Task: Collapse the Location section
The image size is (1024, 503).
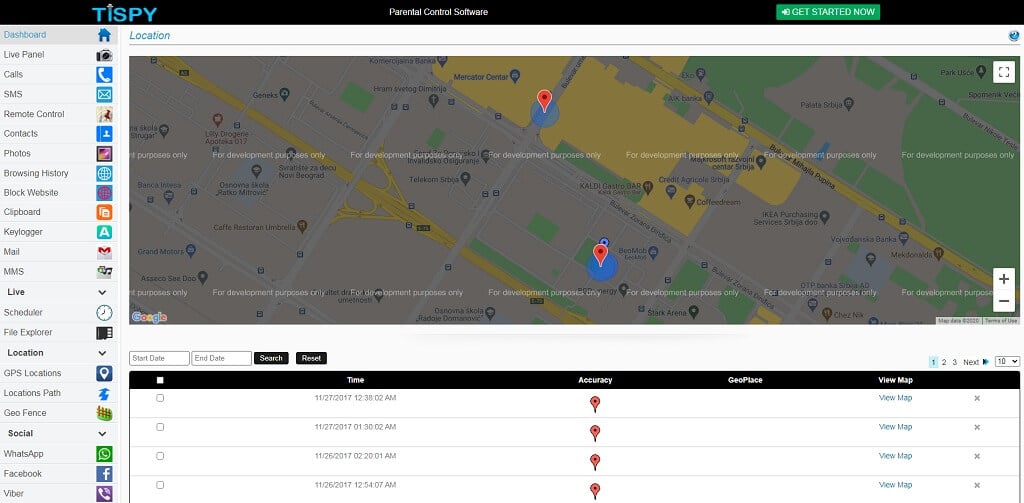Action: 102,353
